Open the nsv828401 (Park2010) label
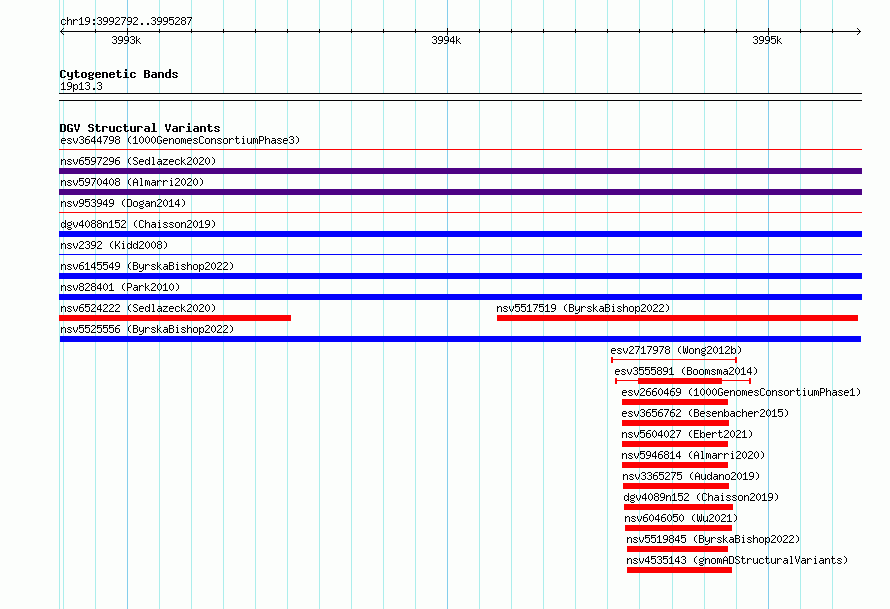This screenshot has height=609, width=890. click(120, 287)
